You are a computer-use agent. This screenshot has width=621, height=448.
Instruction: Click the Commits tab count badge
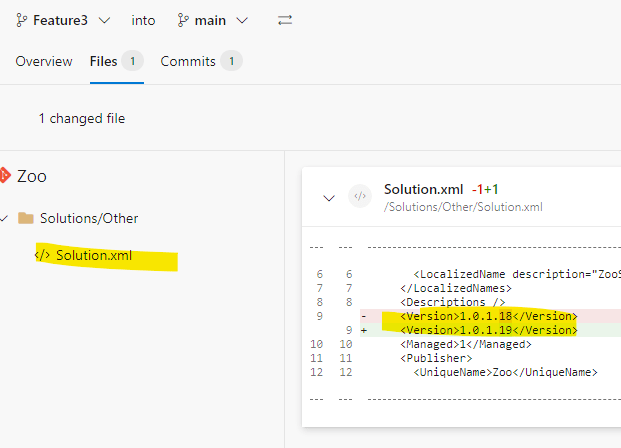tap(231, 61)
